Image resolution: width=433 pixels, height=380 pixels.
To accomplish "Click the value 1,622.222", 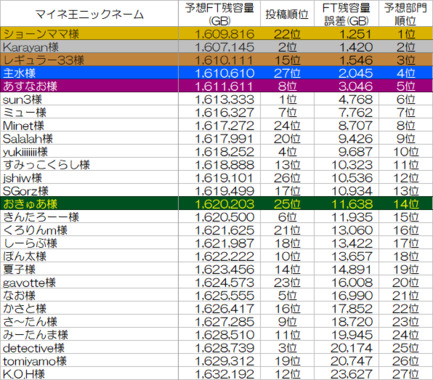I will [224, 256].
